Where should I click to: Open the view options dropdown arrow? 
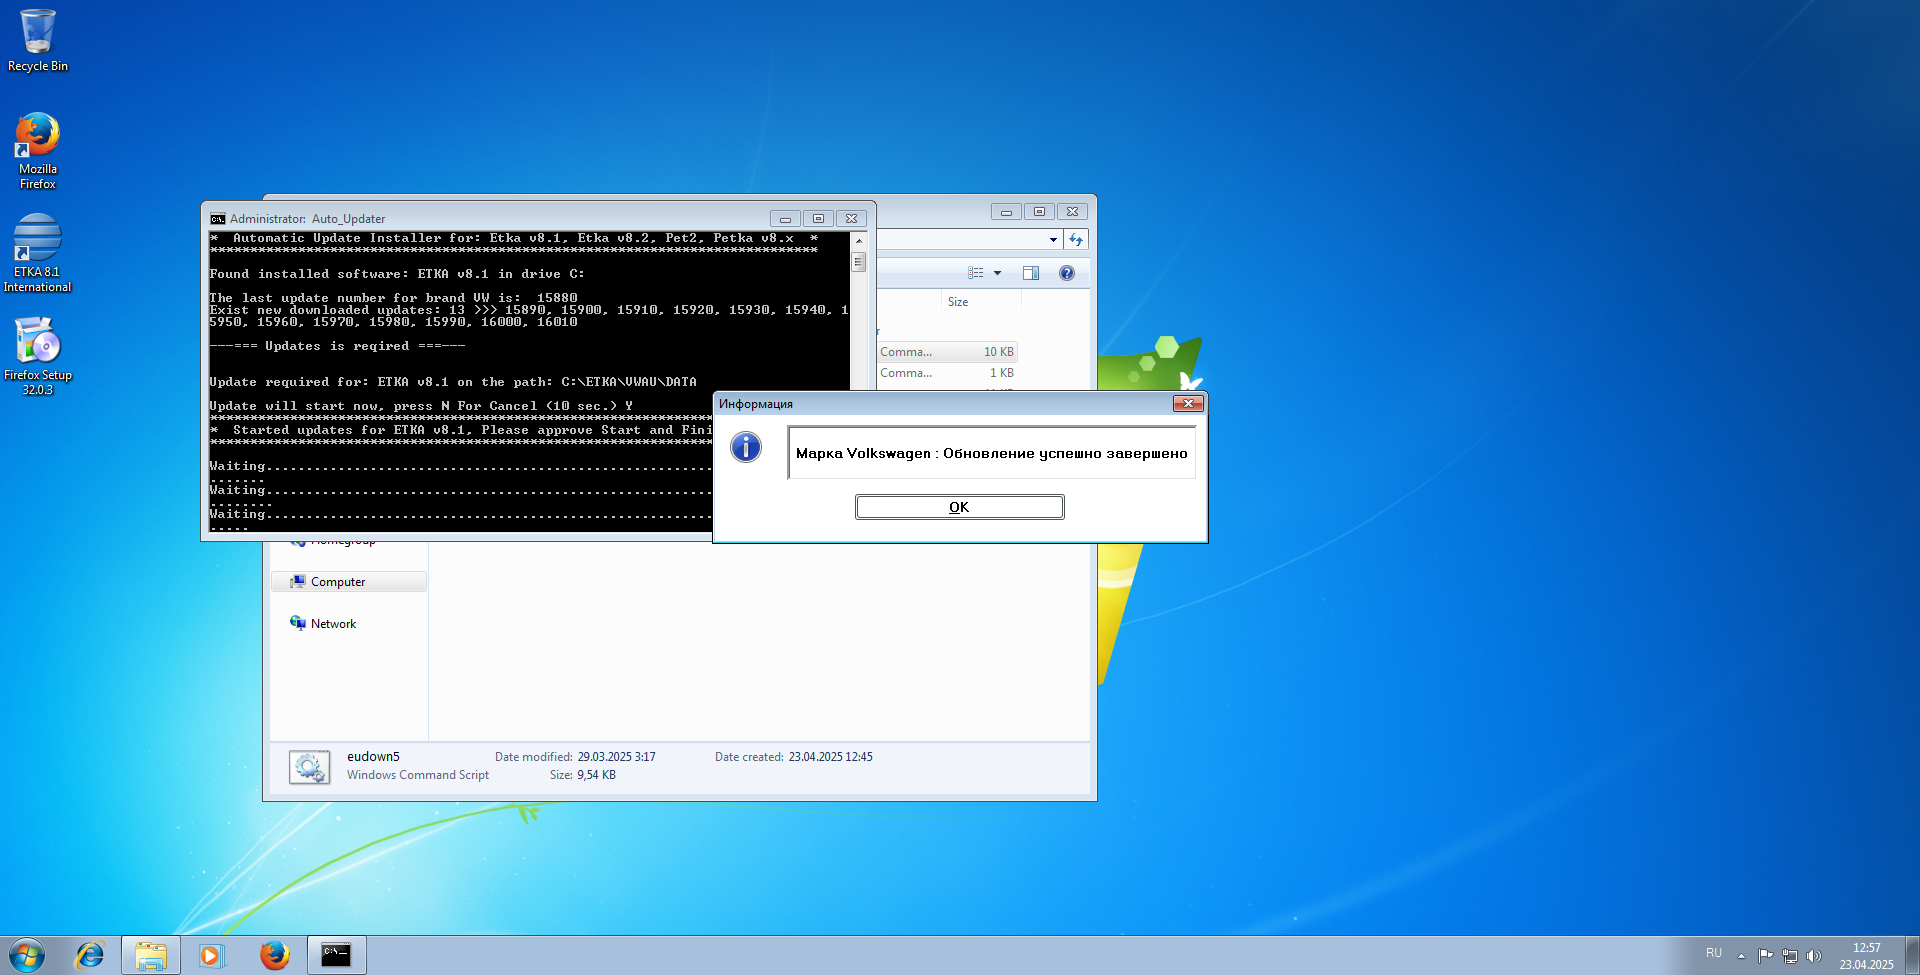997,273
